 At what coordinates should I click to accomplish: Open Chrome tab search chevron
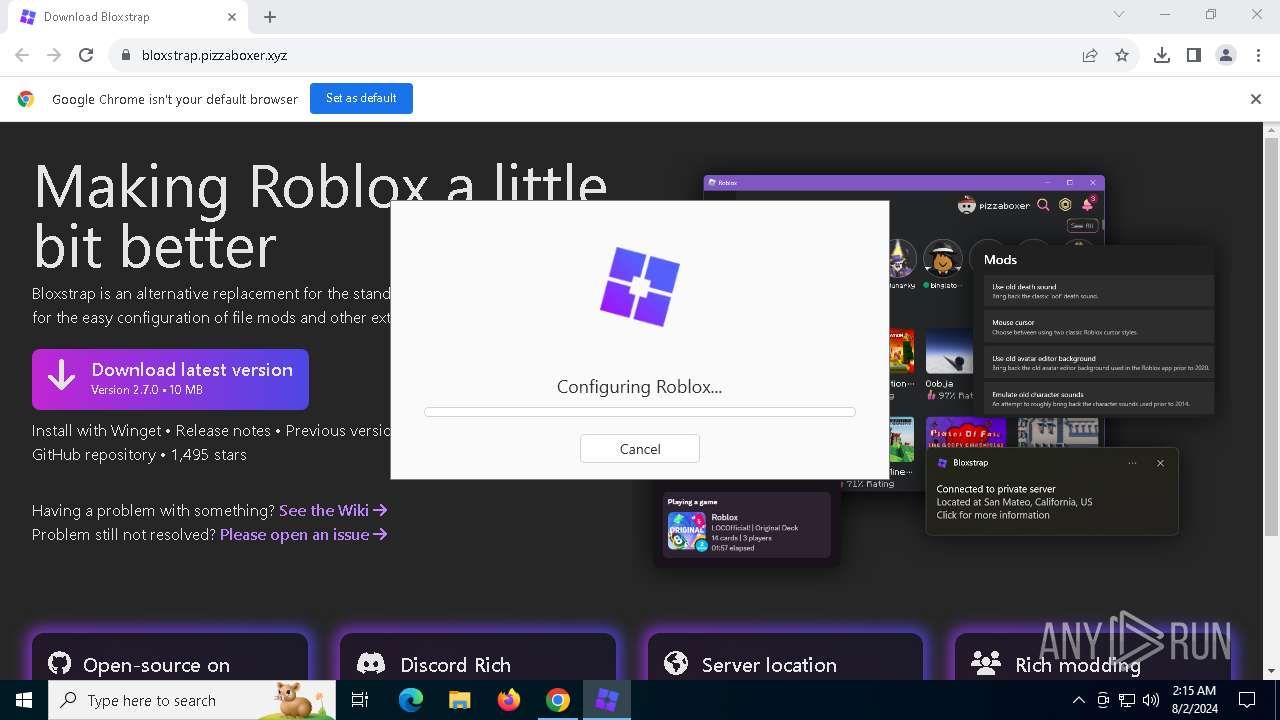coord(1119,15)
